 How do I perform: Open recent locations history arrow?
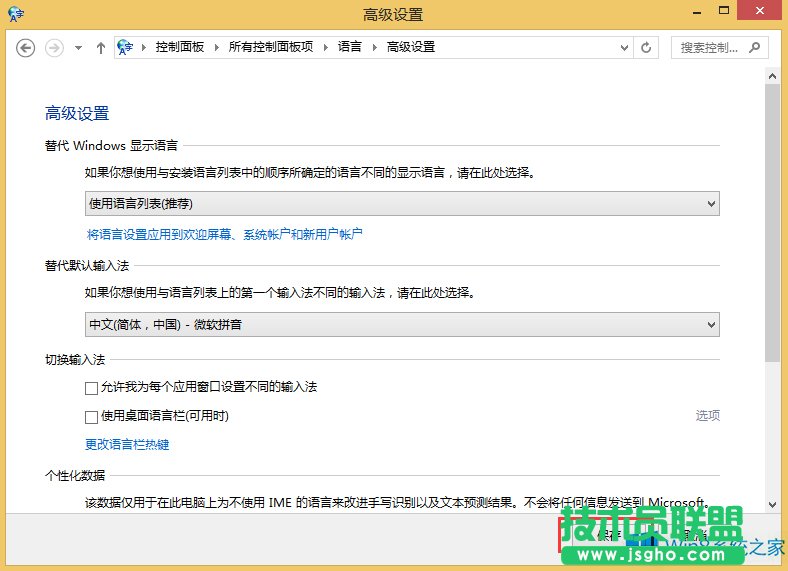coord(79,47)
